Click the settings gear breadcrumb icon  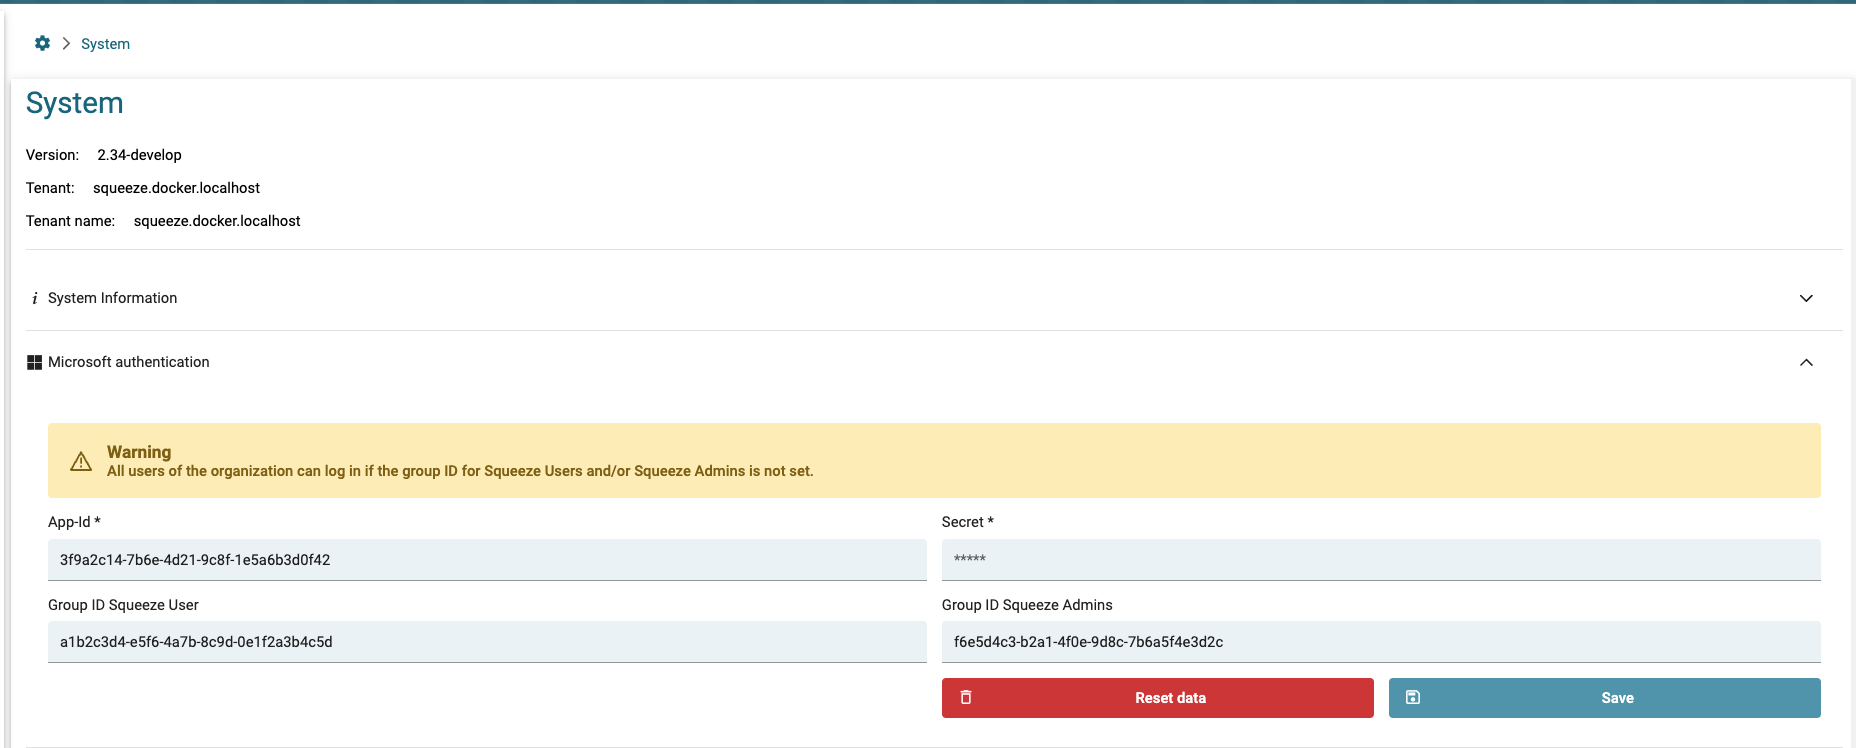(42, 43)
